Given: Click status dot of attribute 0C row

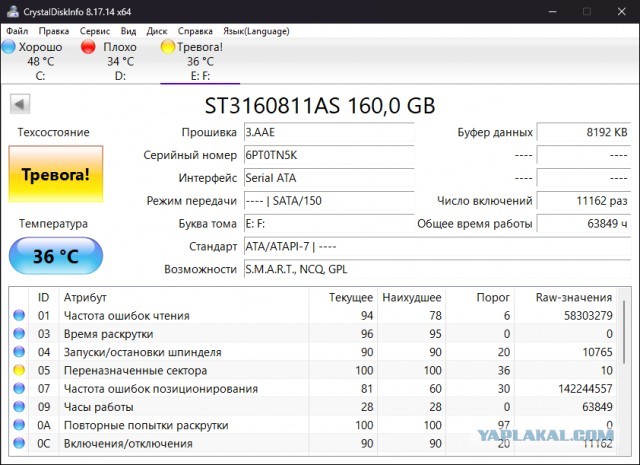Looking at the screenshot, I should coord(19,443).
